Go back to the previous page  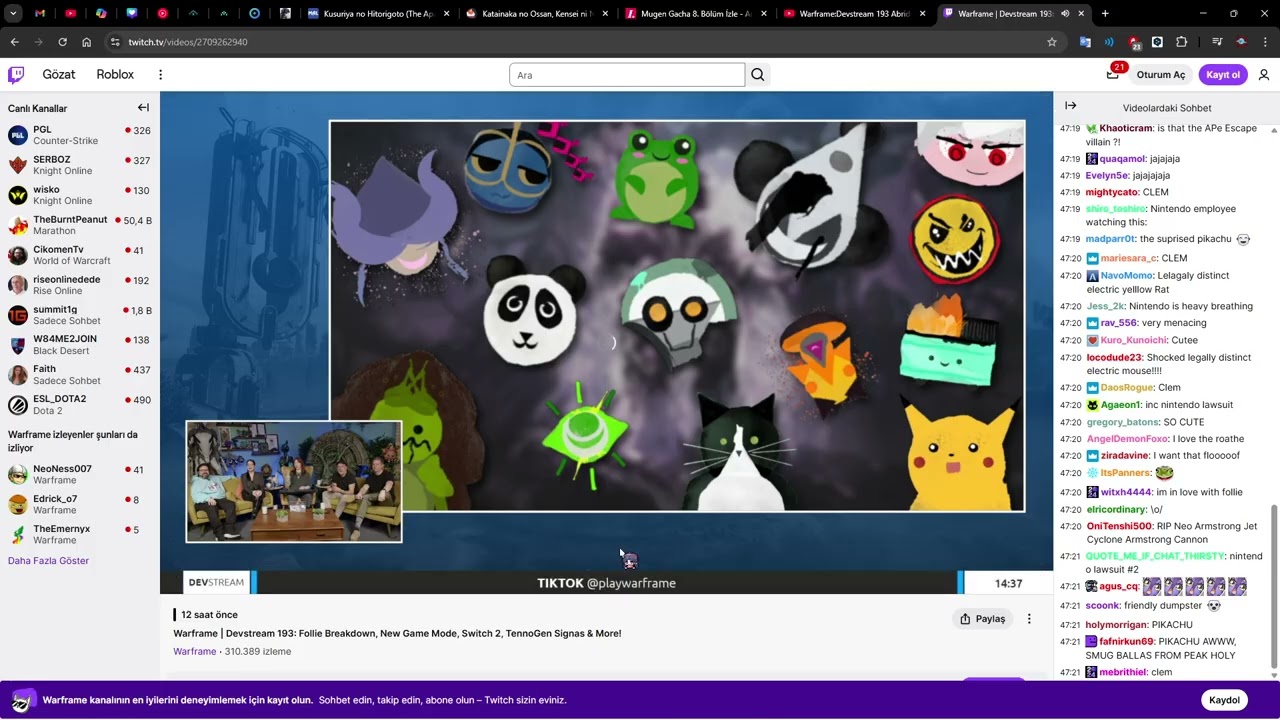pos(14,42)
